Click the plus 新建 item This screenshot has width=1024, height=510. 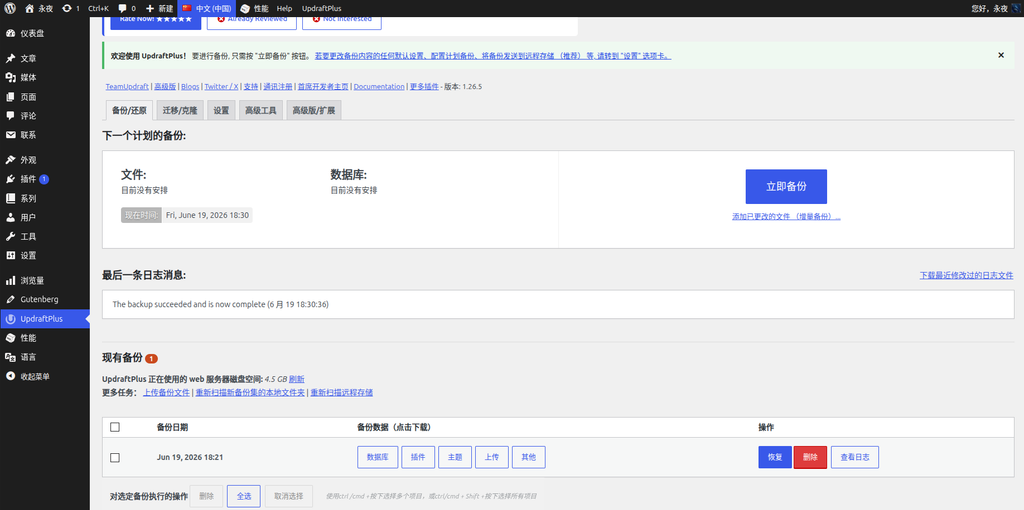pyautogui.click(x=159, y=8)
